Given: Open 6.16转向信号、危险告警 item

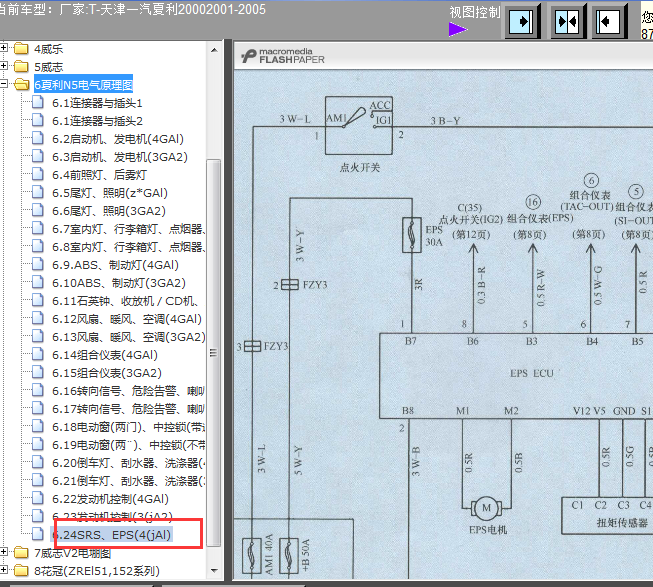Looking at the screenshot, I should click(128, 391).
